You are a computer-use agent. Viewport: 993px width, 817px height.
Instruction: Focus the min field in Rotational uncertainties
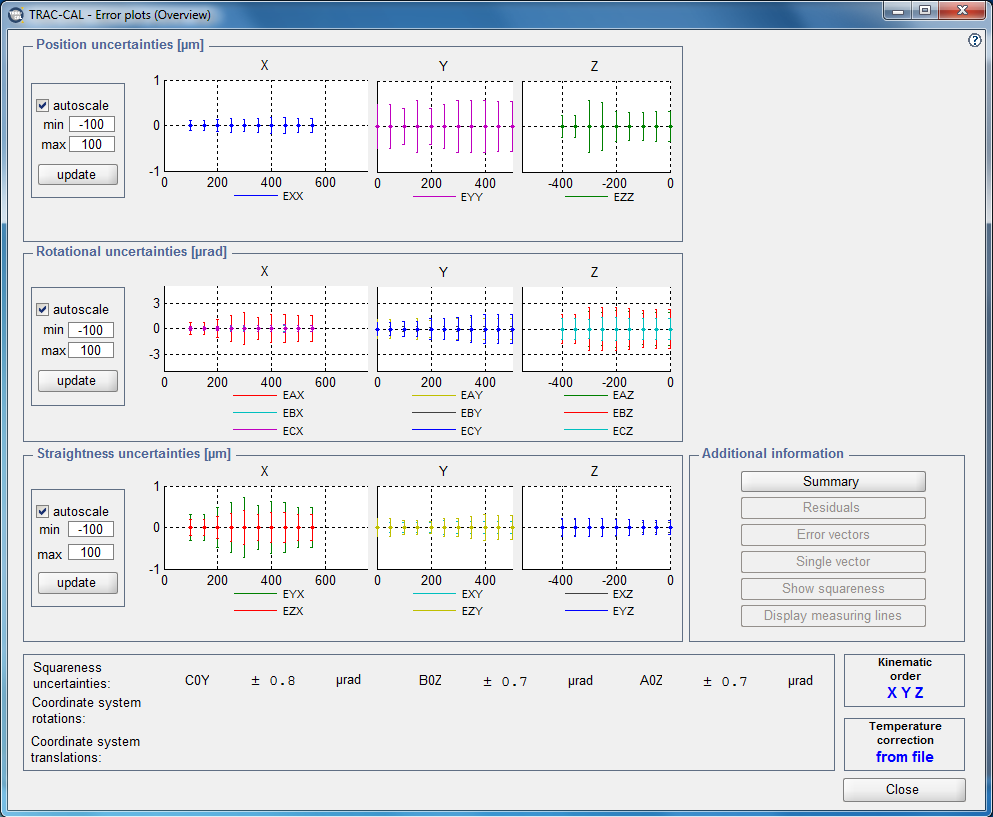point(91,330)
